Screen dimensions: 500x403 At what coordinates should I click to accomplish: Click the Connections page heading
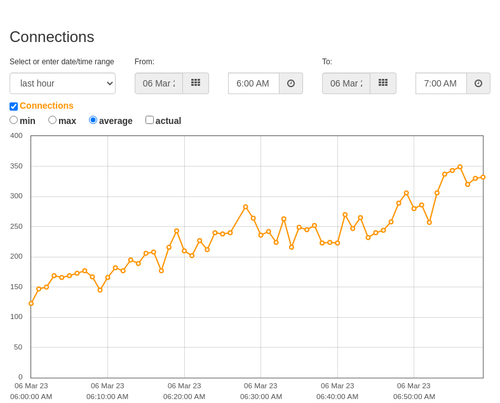tap(52, 37)
